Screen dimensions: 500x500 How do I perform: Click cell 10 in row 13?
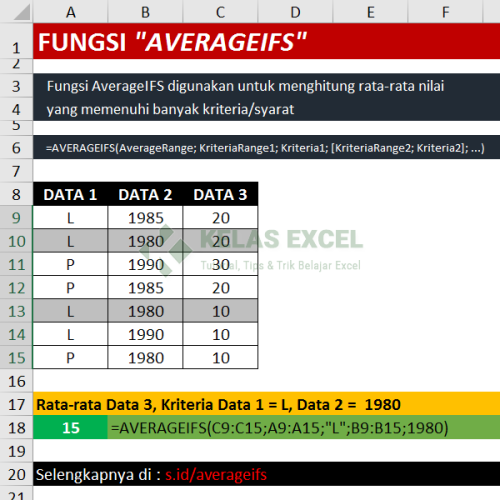tap(220, 311)
